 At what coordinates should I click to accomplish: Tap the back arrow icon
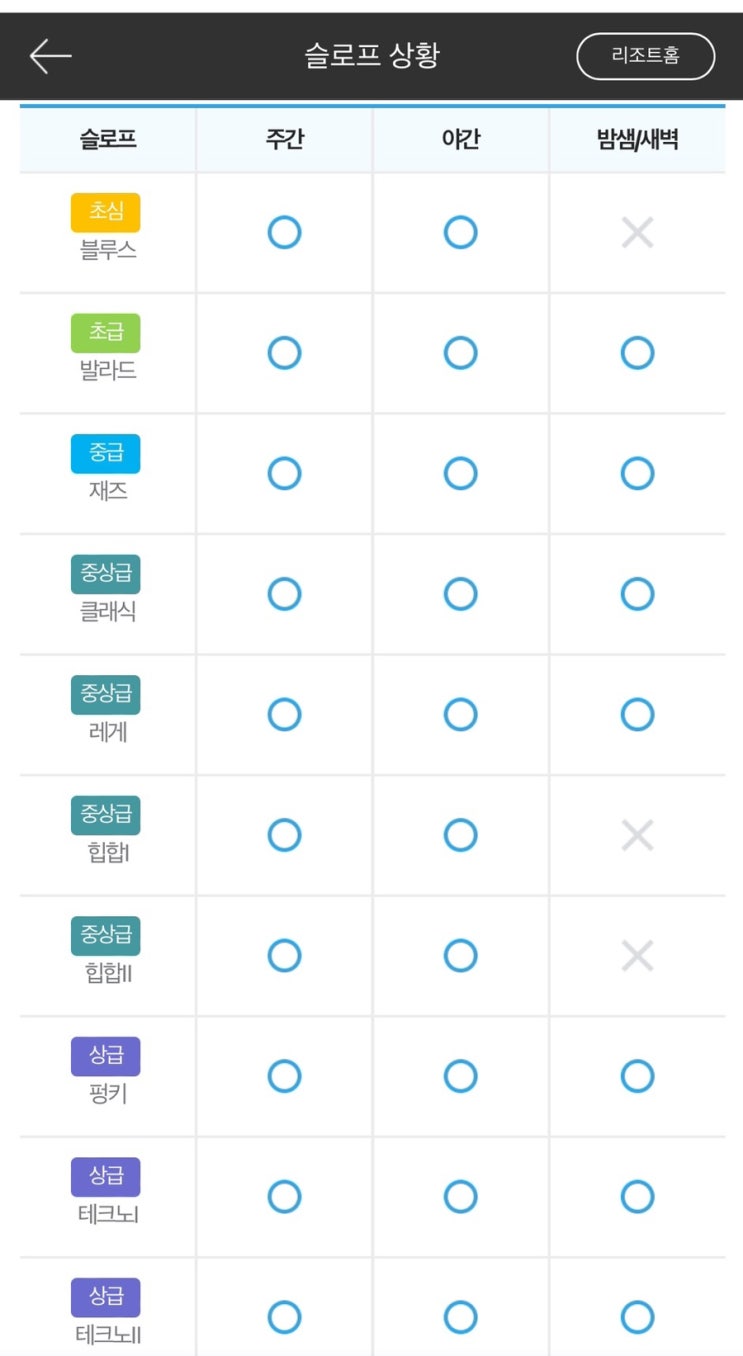[x=50, y=56]
